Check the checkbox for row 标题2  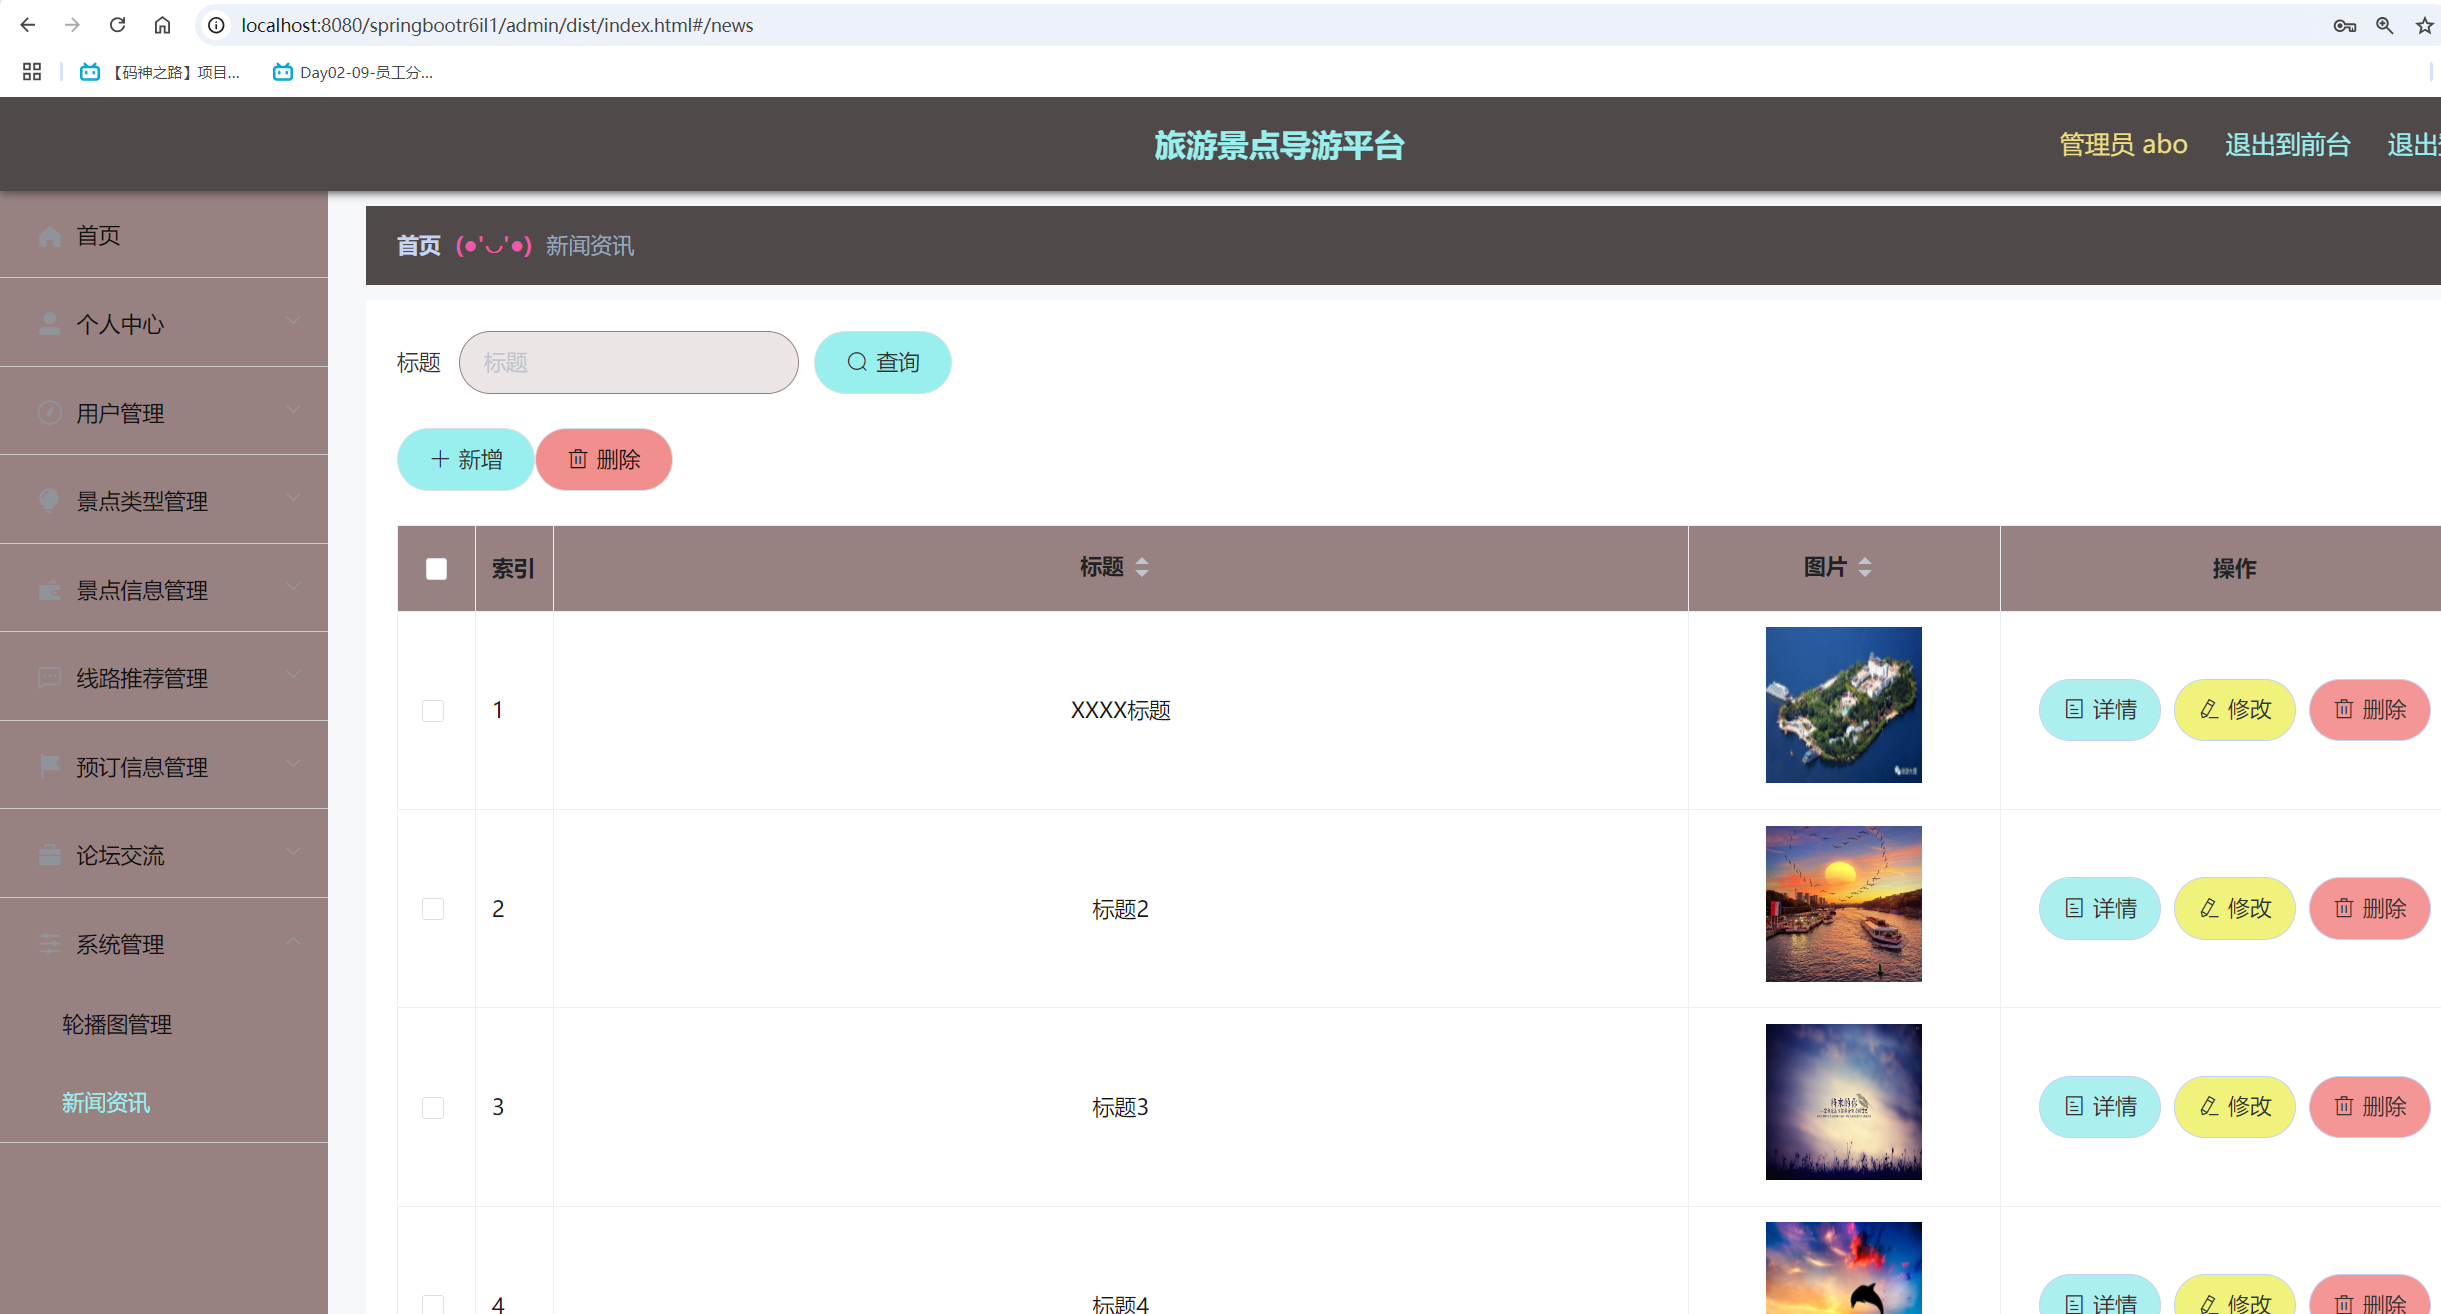click(x=433, y=909)
